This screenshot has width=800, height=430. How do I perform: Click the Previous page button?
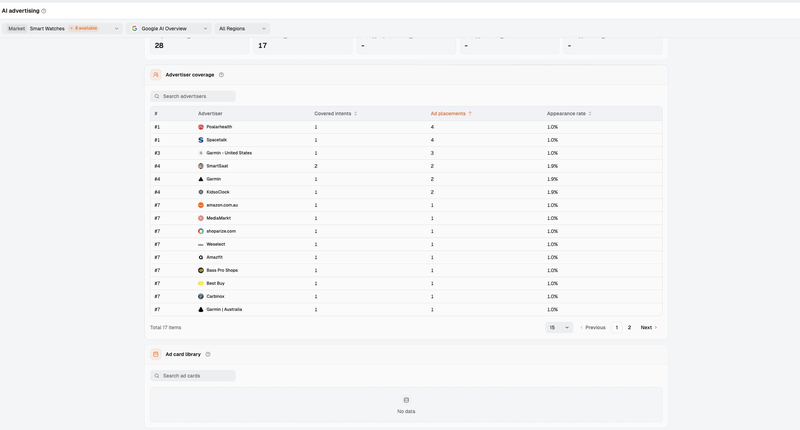593,327
